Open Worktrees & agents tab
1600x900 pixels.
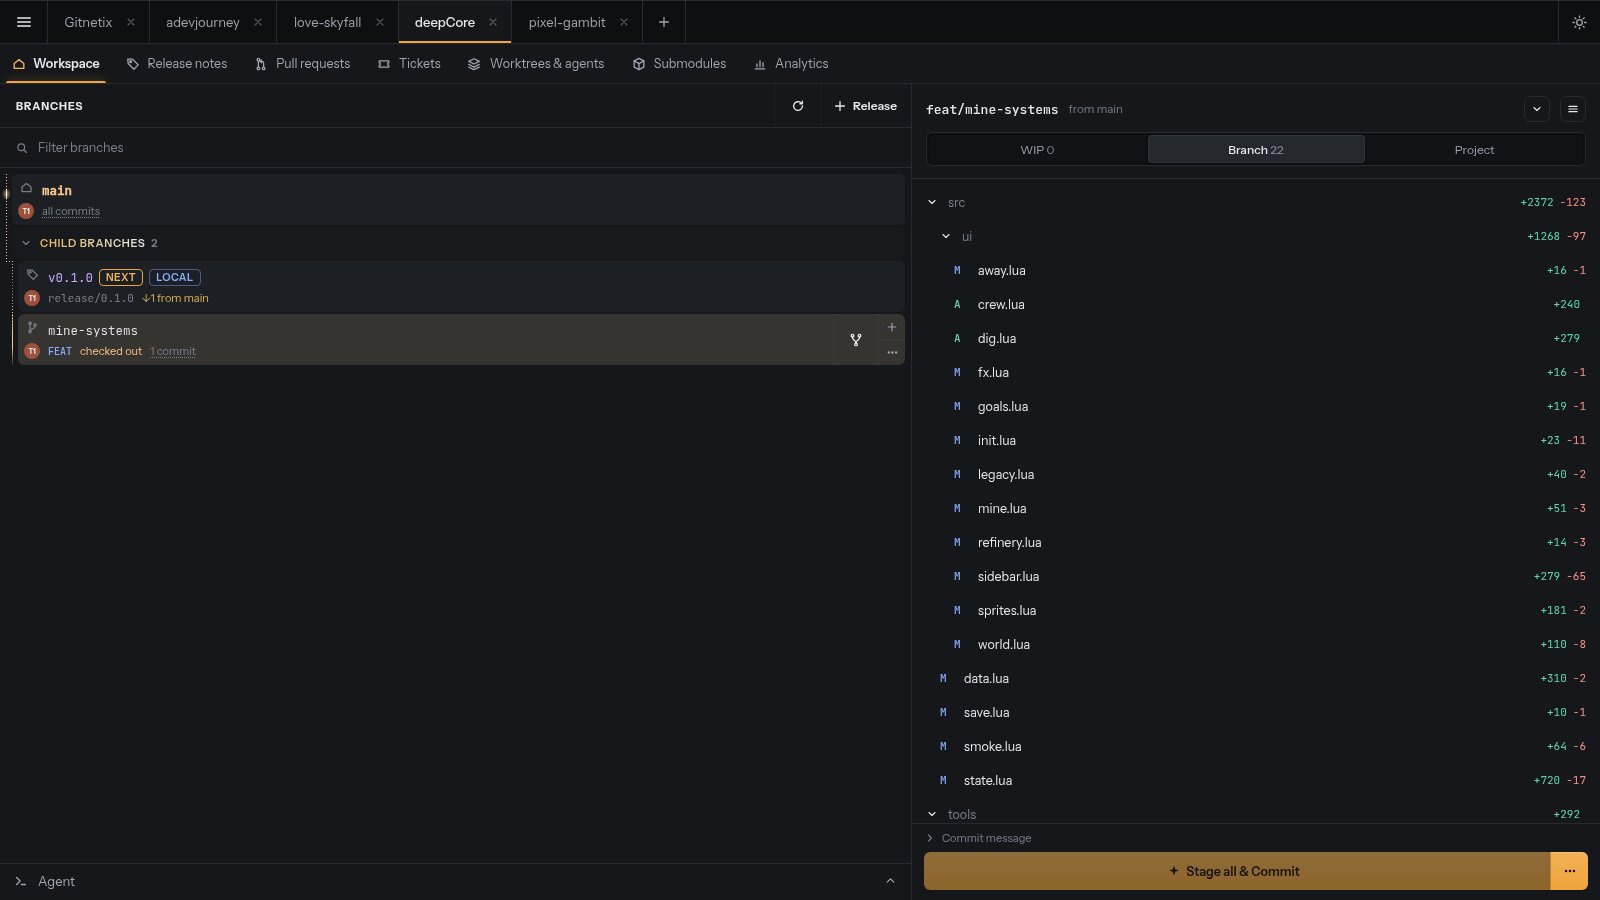(x=536, y=63)
